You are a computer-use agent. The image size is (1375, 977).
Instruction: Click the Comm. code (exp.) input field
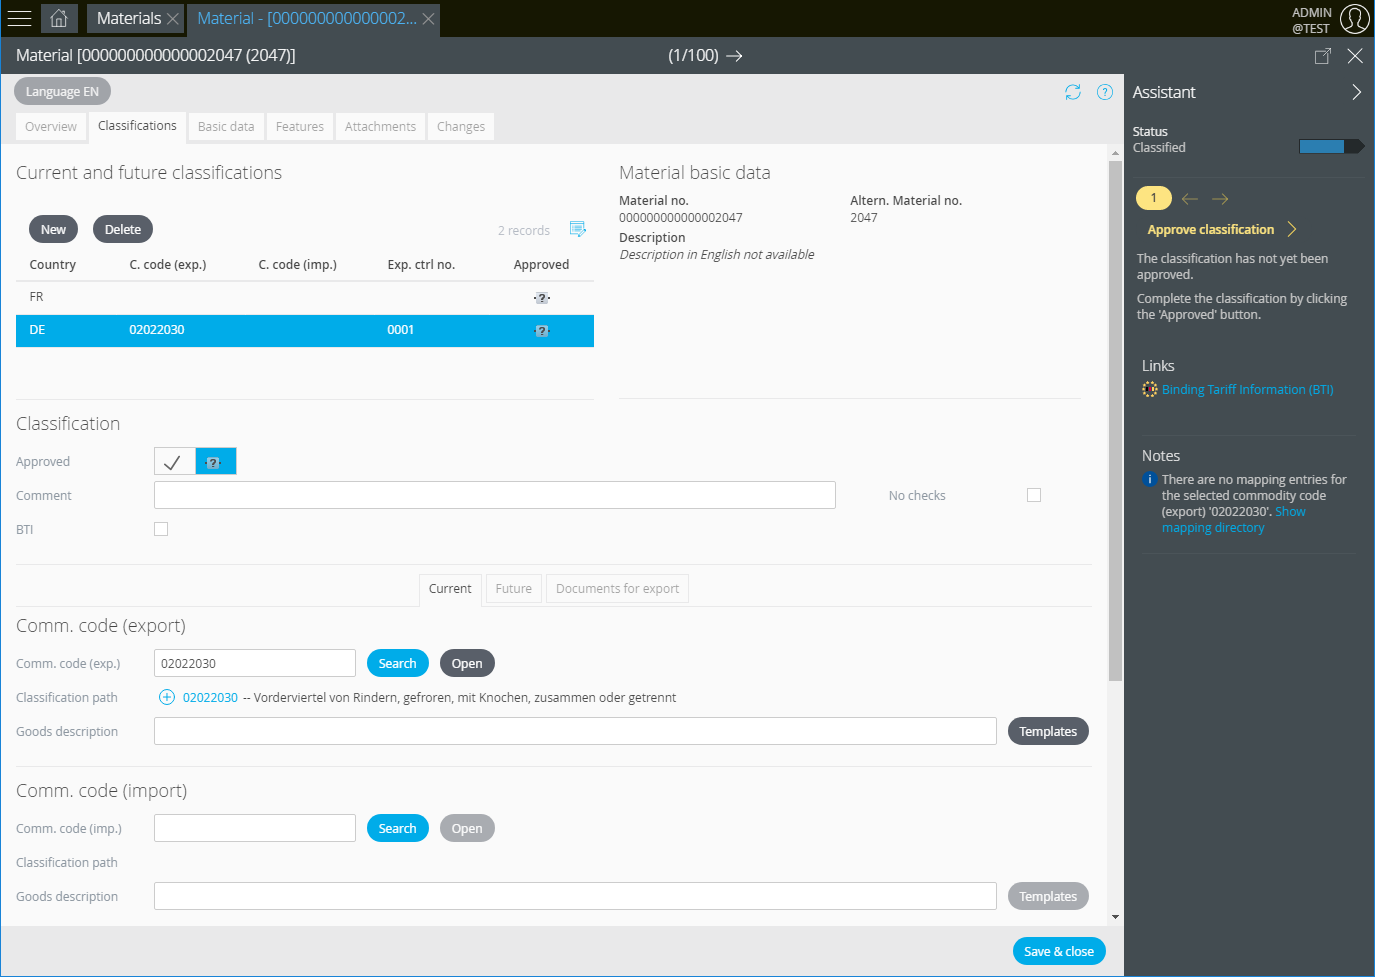point(255,663)
